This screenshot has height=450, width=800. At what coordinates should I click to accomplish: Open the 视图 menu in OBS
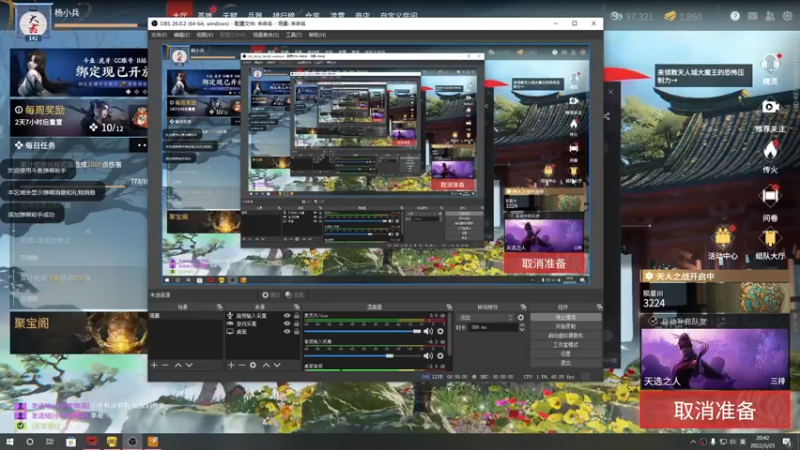click(205, 35)
